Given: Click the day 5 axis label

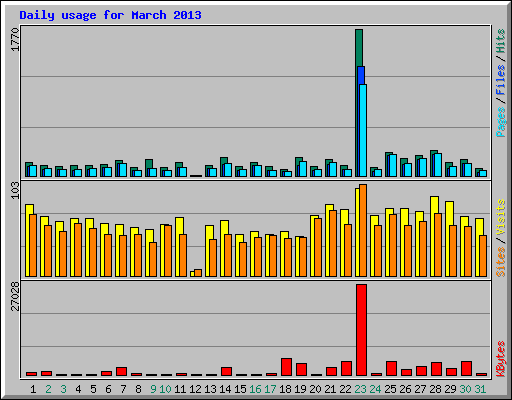Looking at the screenshot, I should [93, 389].
